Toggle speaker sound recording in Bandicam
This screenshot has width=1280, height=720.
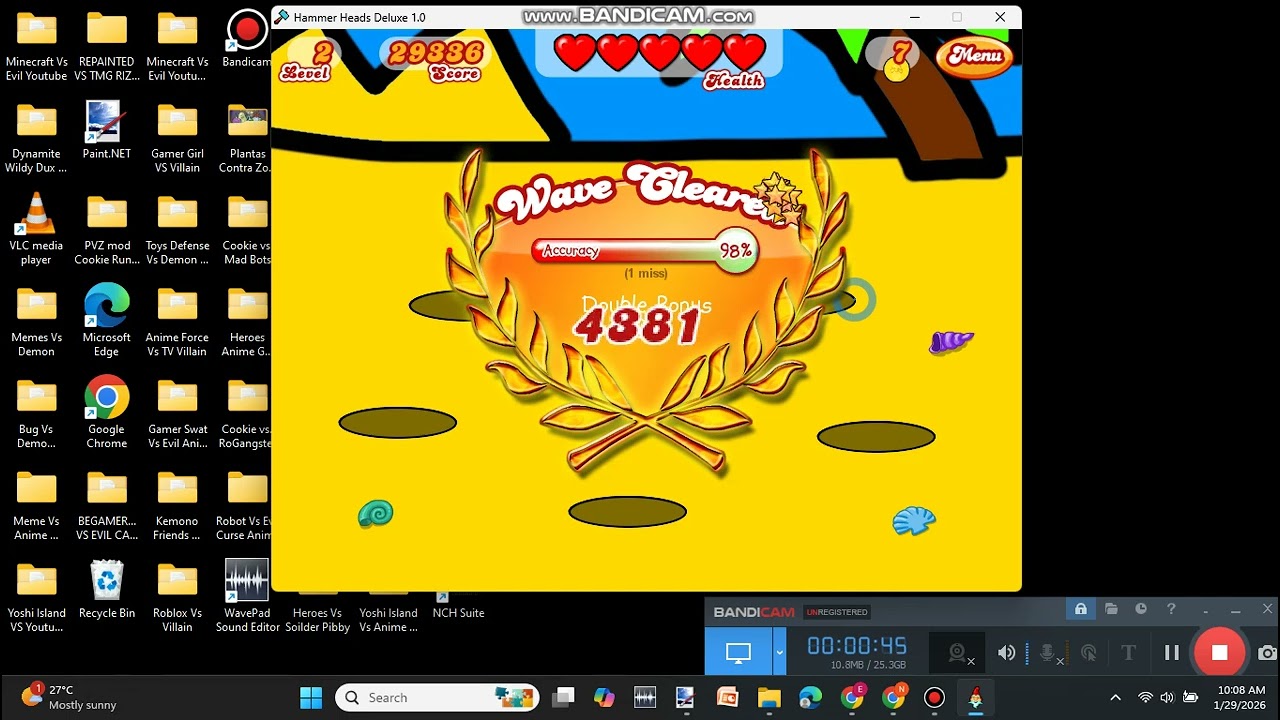point(1007,653)
